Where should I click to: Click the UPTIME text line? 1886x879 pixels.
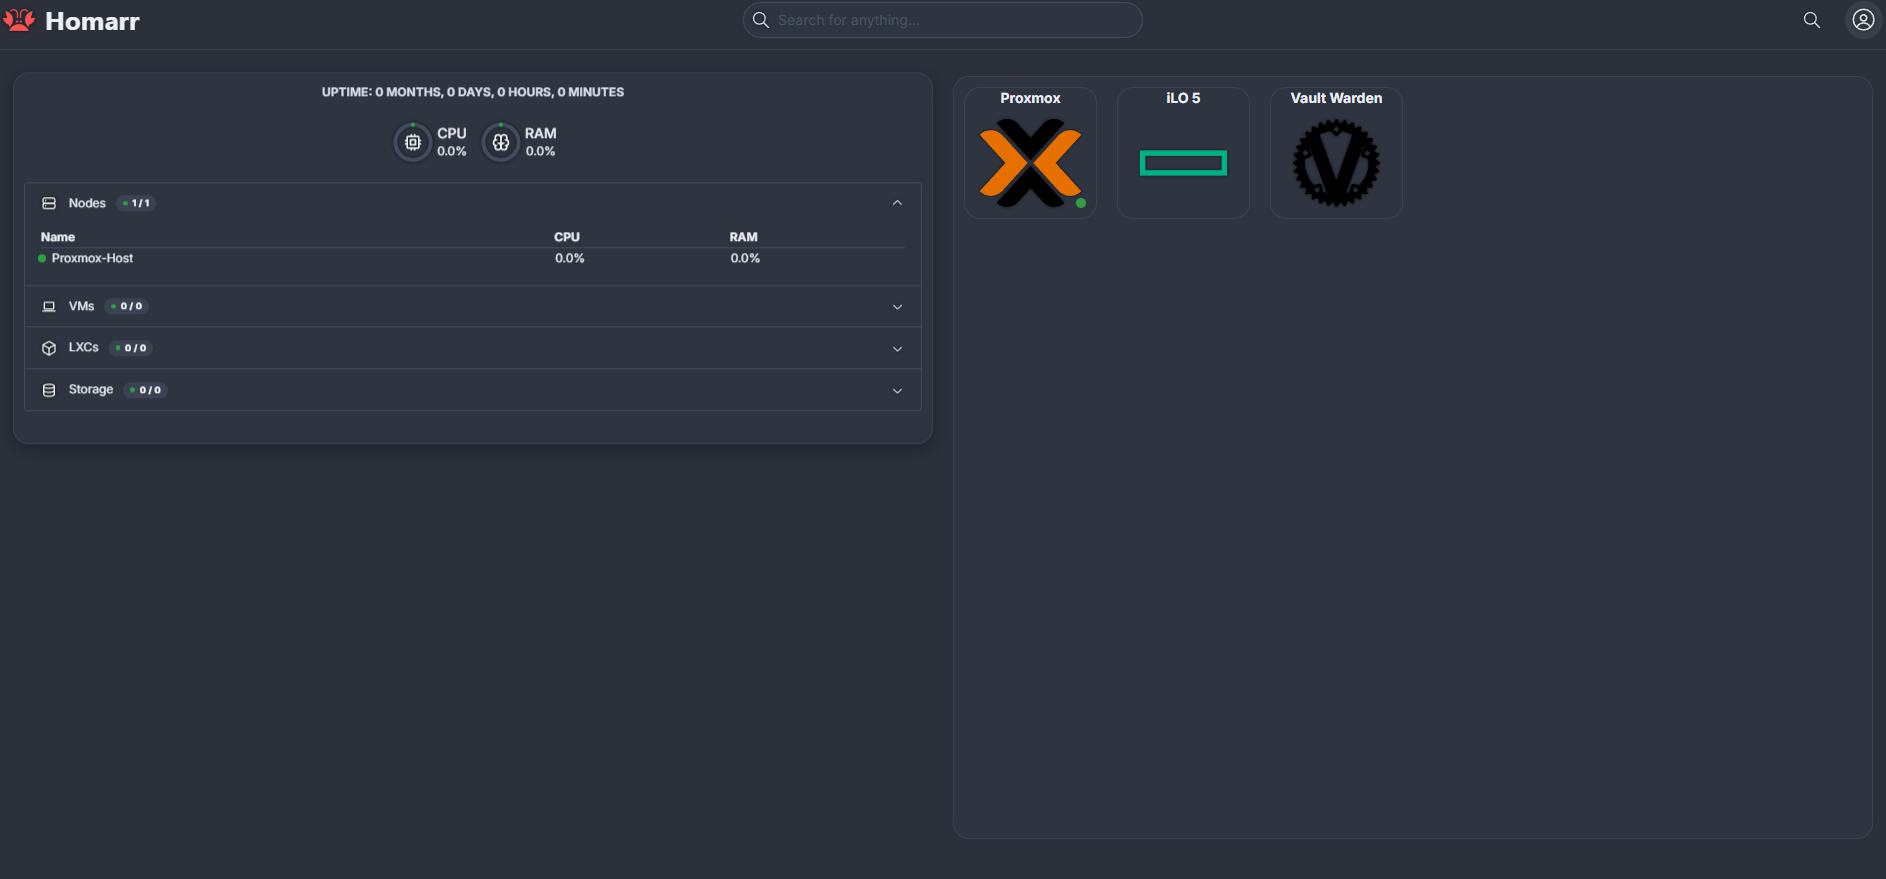[473, 92]
